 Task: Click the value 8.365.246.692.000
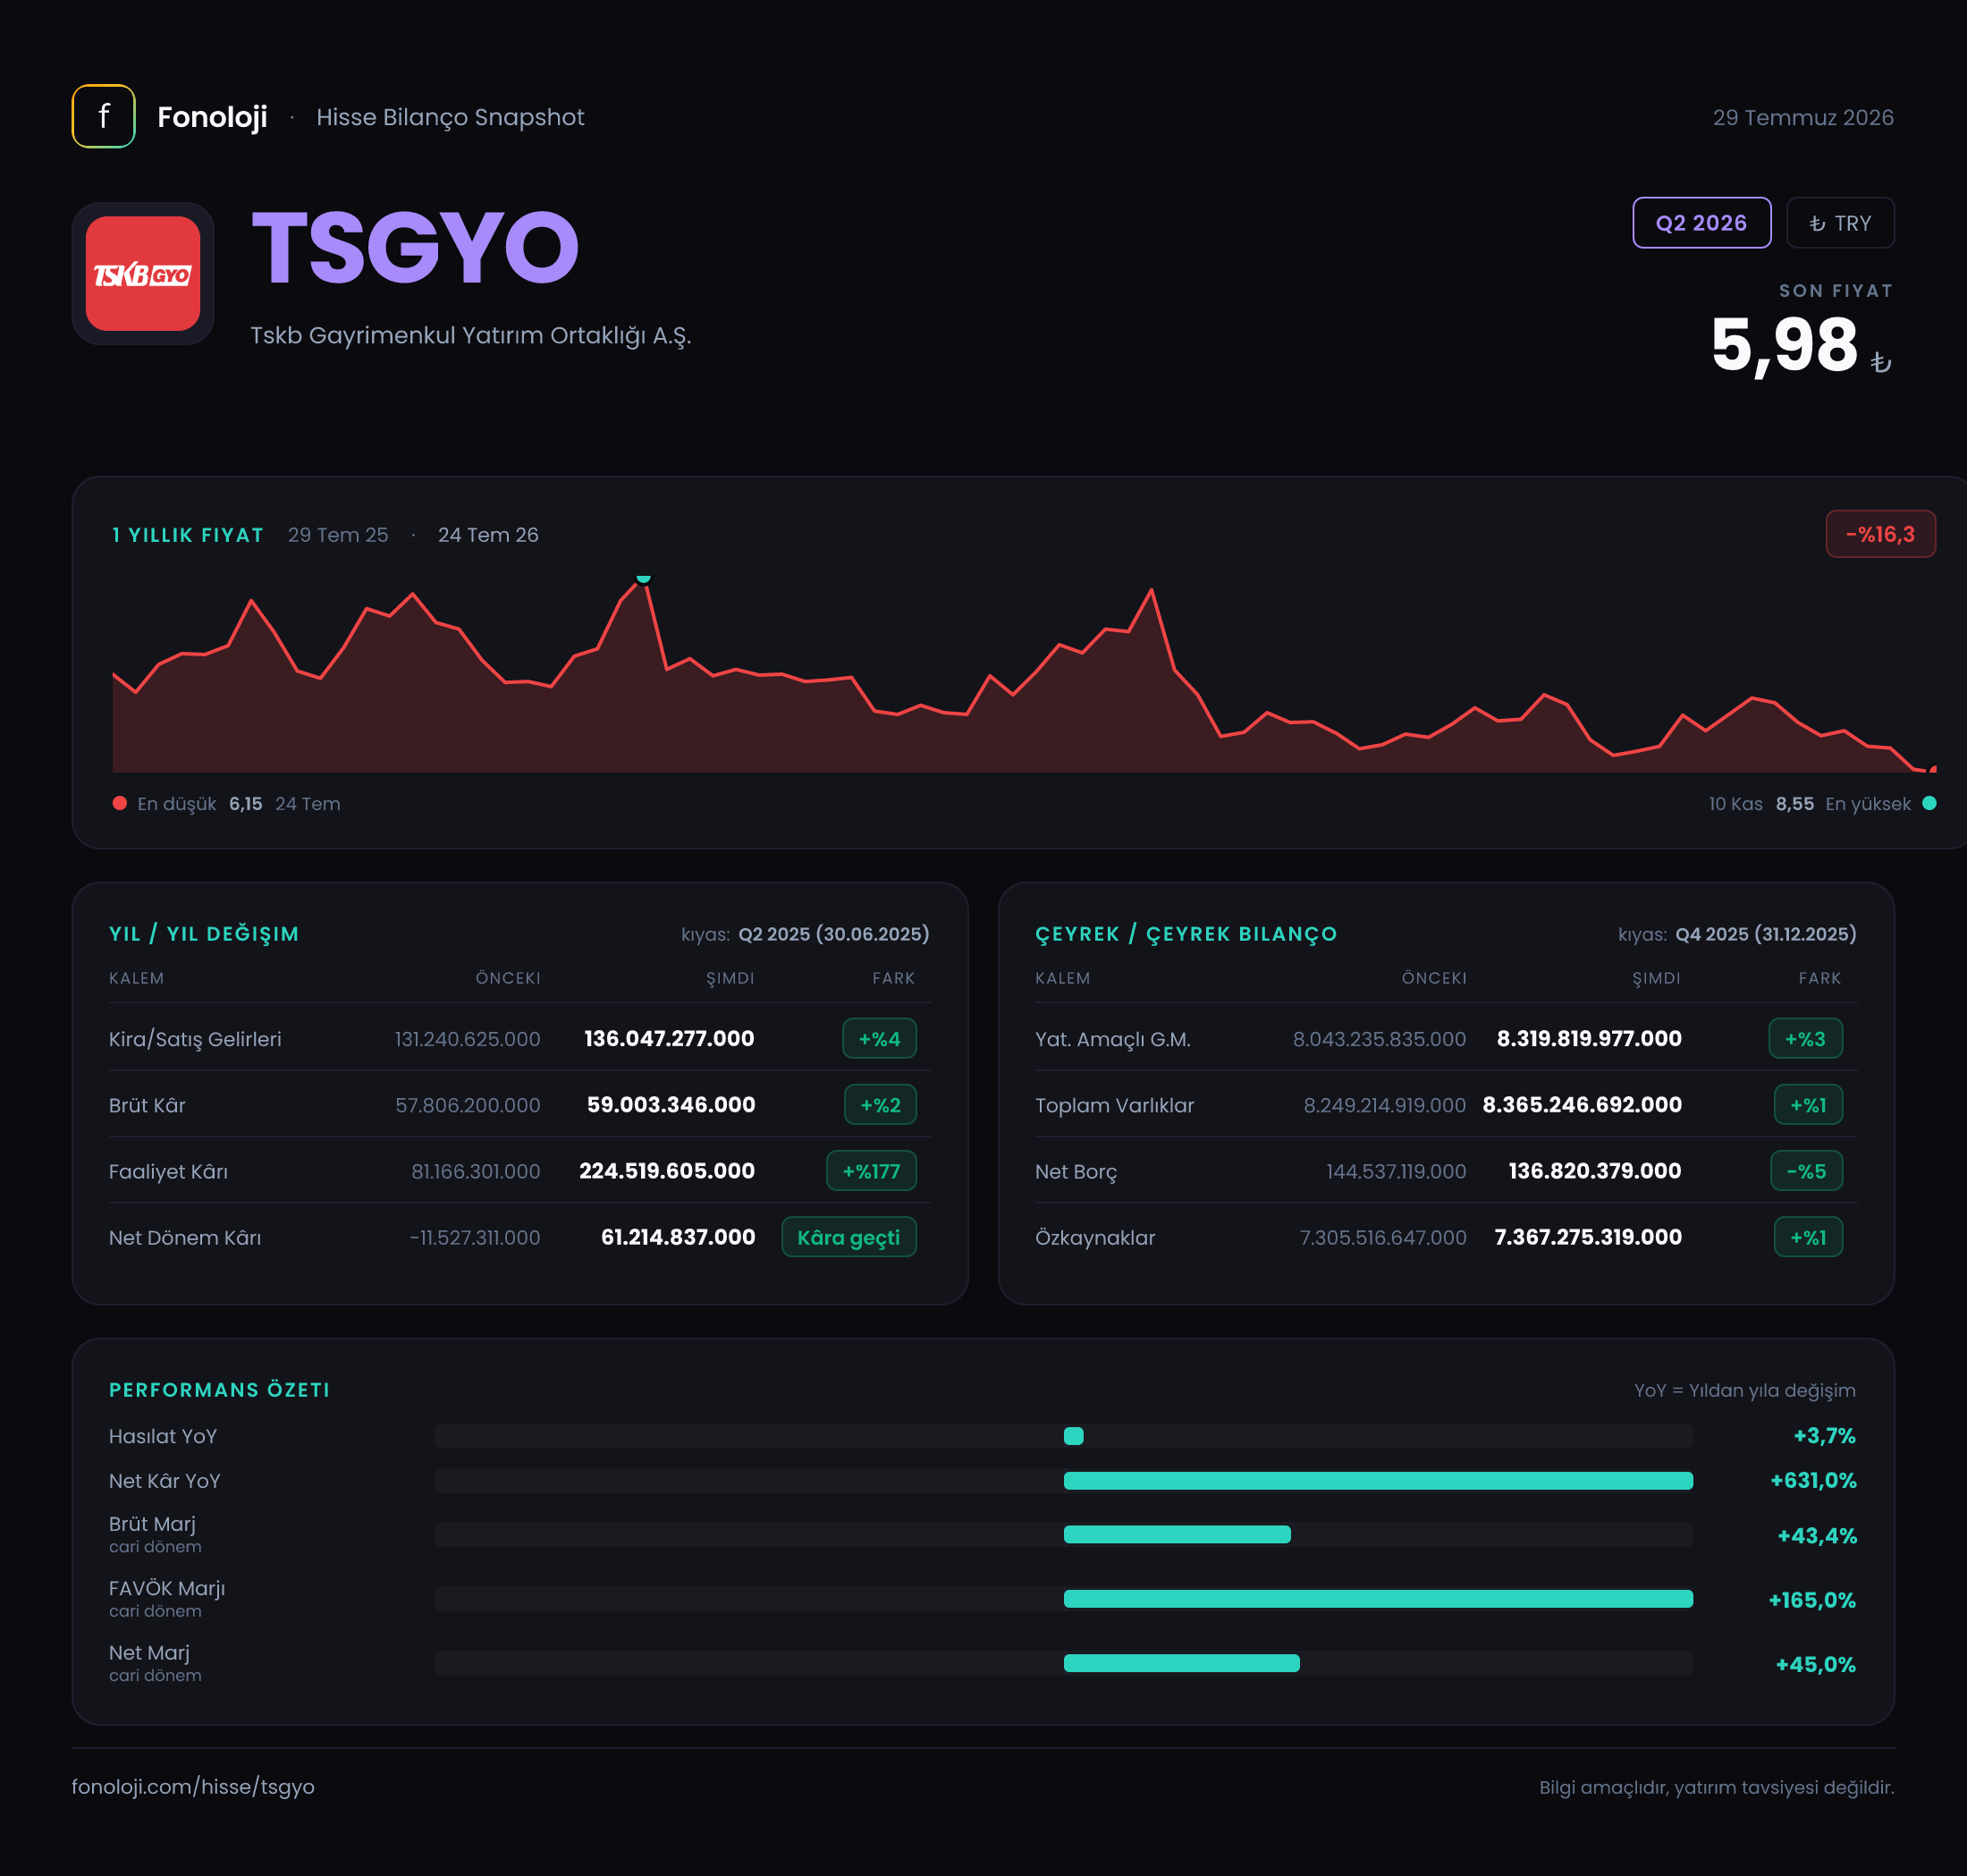[x=1582, y=1105]
